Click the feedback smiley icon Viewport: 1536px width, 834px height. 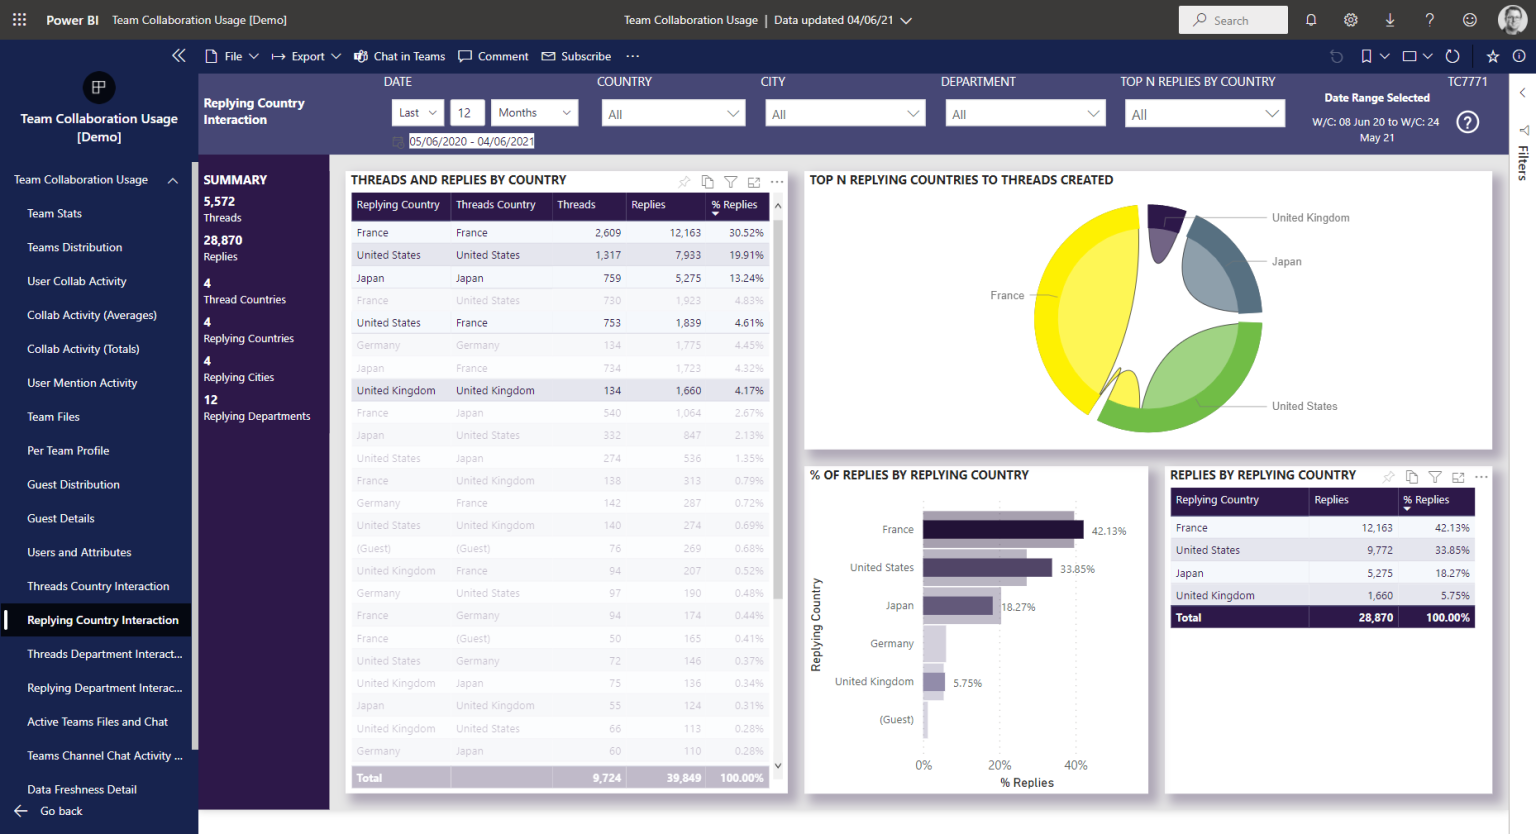(x=1470, y=20)
